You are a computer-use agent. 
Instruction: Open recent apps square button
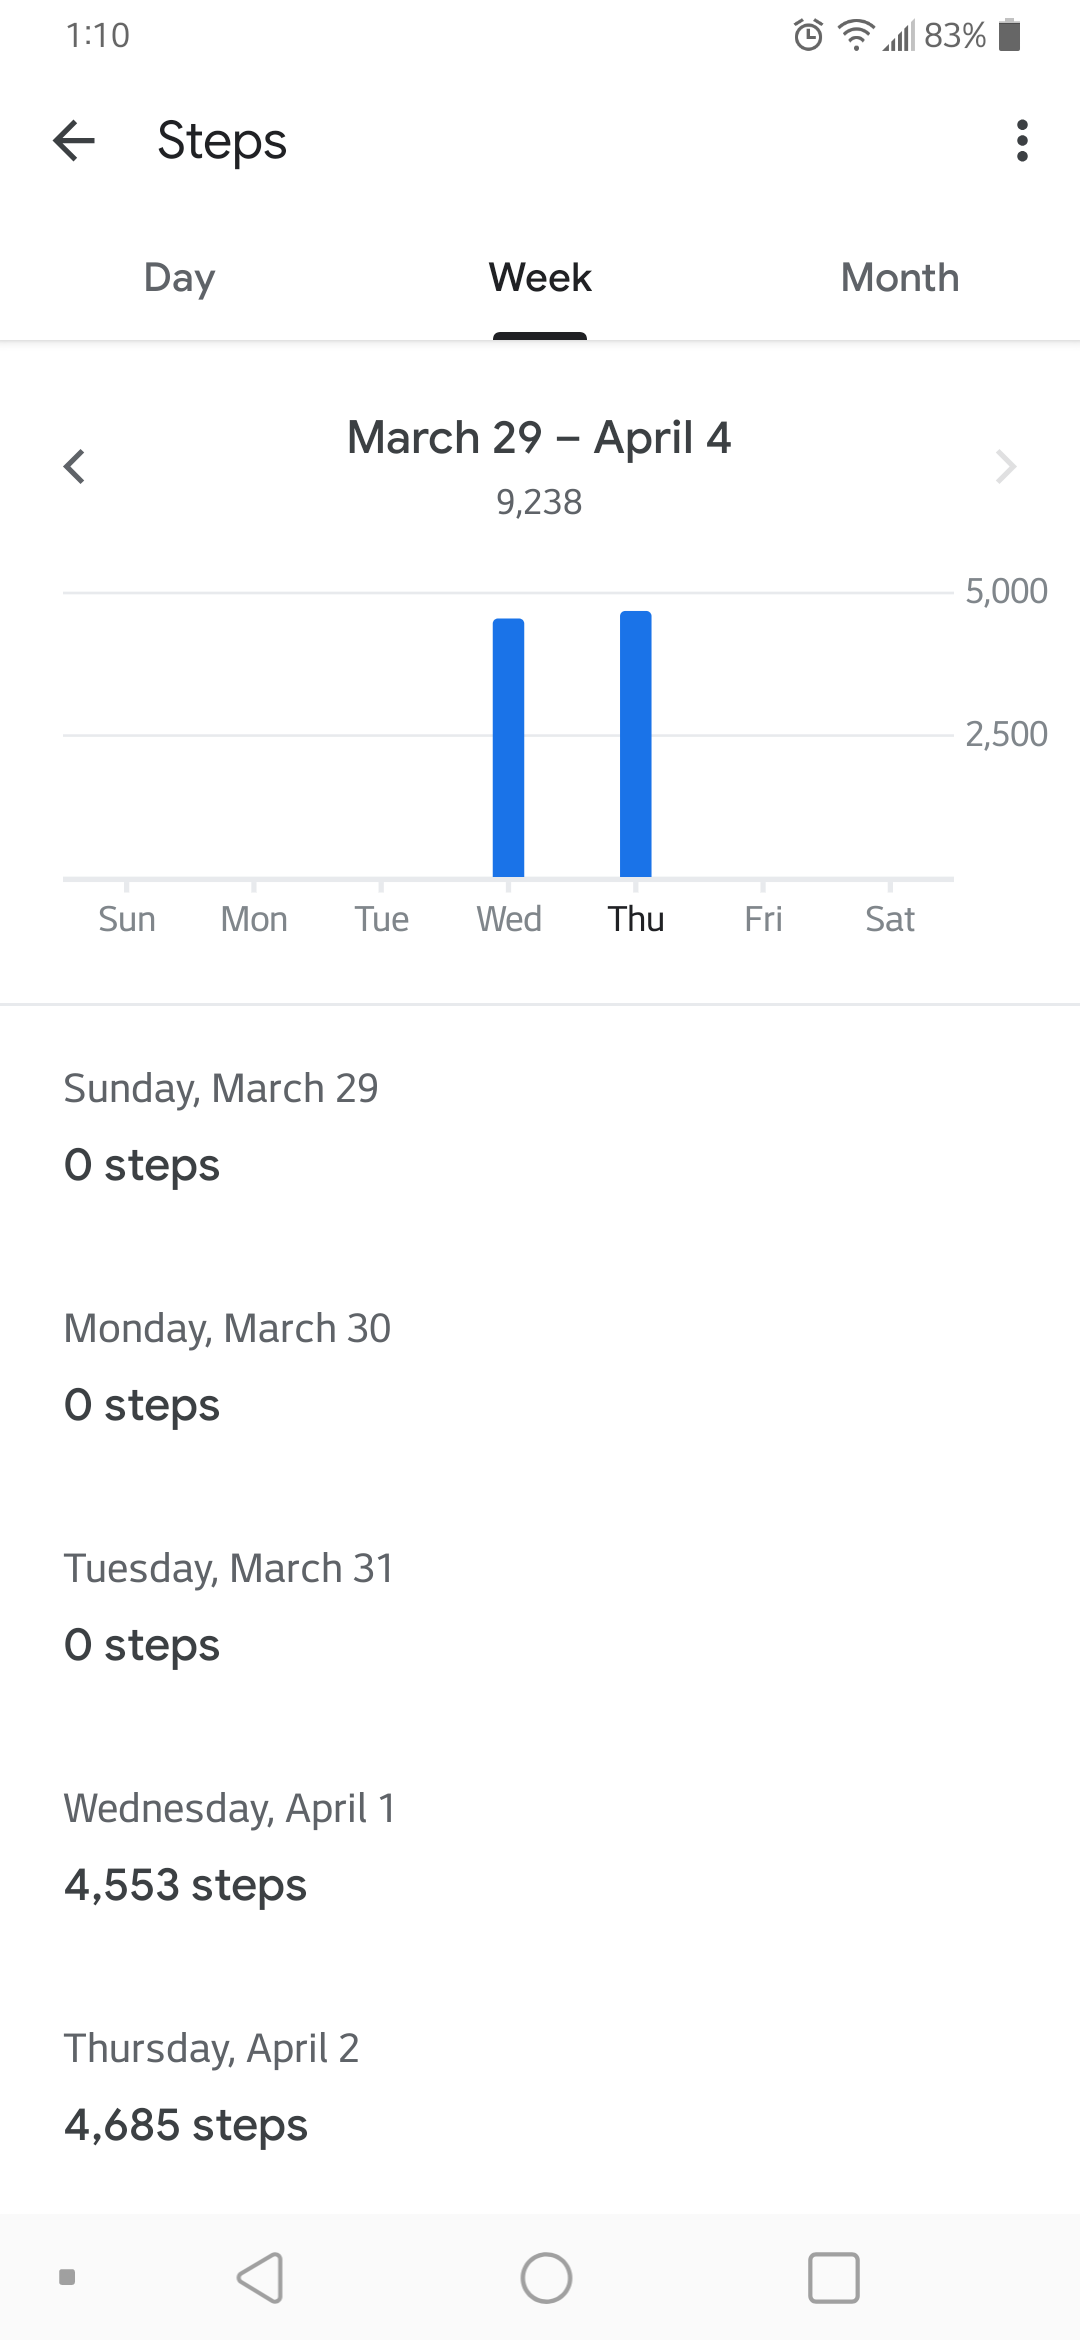coord(833,2278)
